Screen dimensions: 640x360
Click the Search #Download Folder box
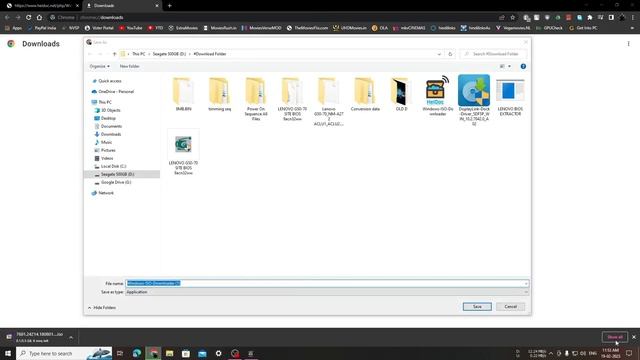click(x=493, y=54)
